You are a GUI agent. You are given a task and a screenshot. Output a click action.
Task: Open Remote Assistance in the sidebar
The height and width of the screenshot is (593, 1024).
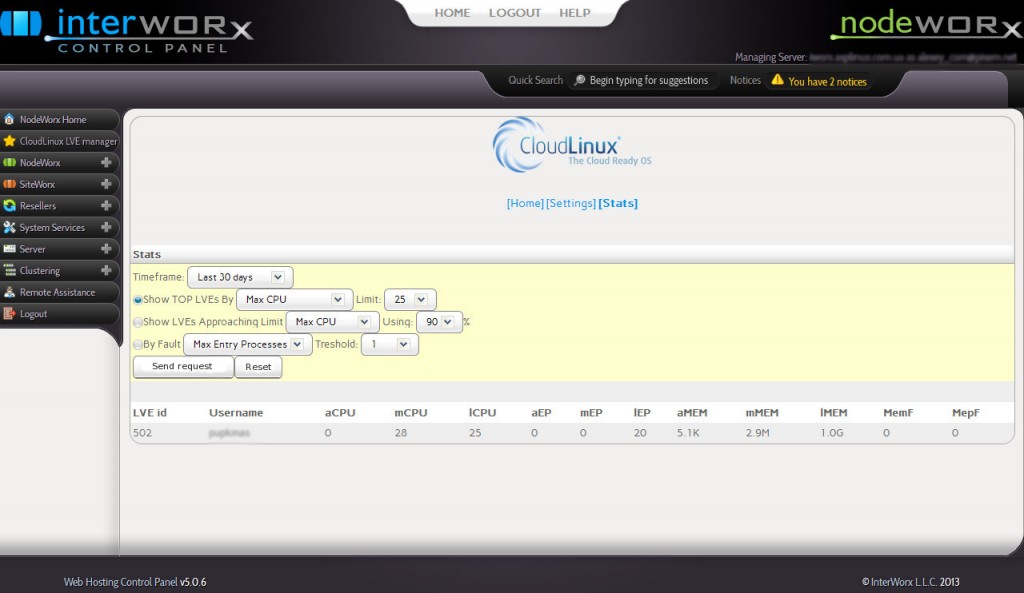coord(57,292)
